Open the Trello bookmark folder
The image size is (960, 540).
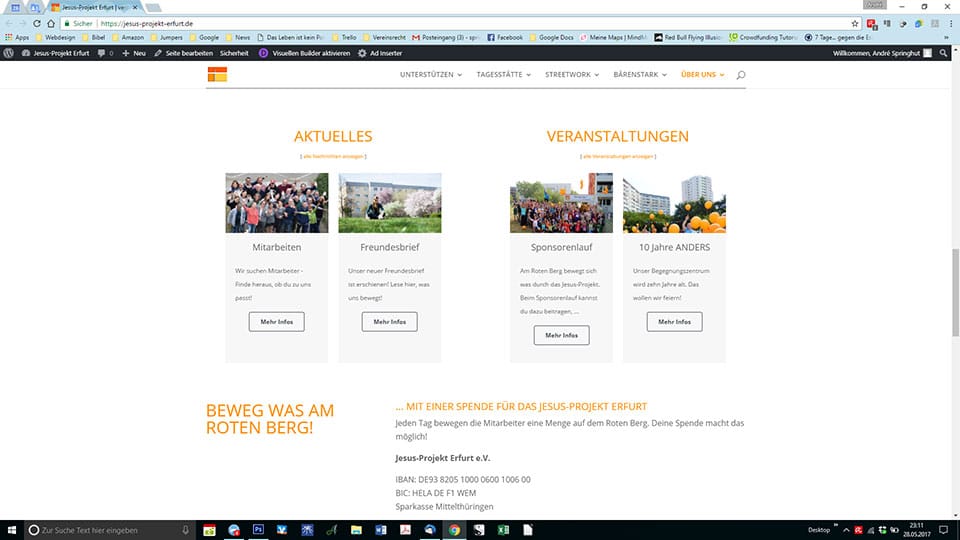(x=345, y=37)
